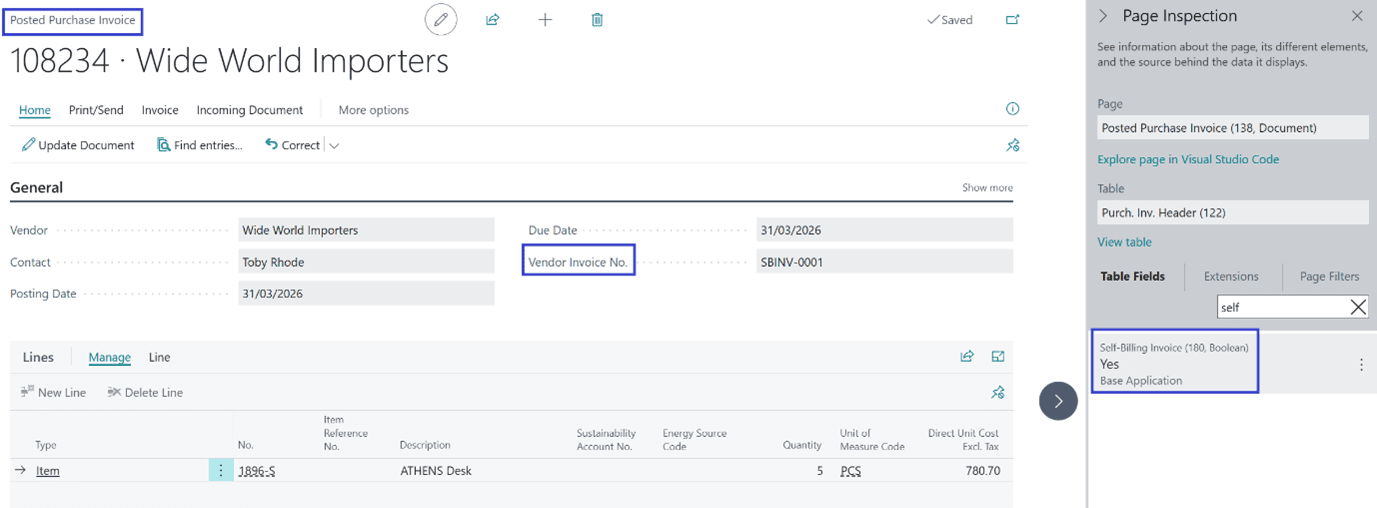Click Update Document button
This screenshot has height=508, width=1377.
(78, 146)
